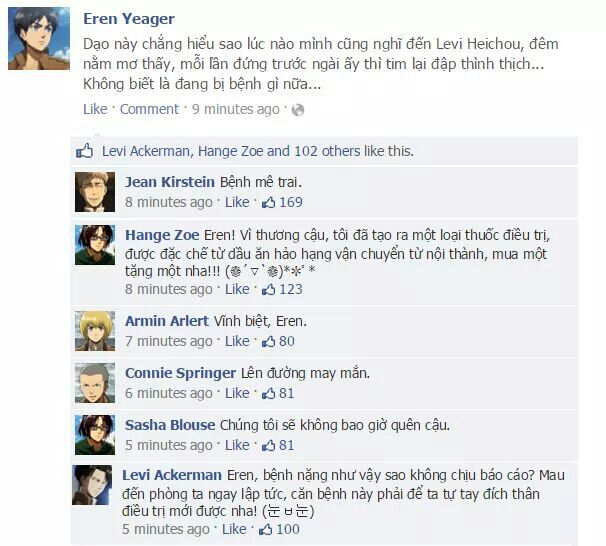Viewport: 606px width, 546px height.
Task: Click the public globe privacy icon
Action: (298, 110)
